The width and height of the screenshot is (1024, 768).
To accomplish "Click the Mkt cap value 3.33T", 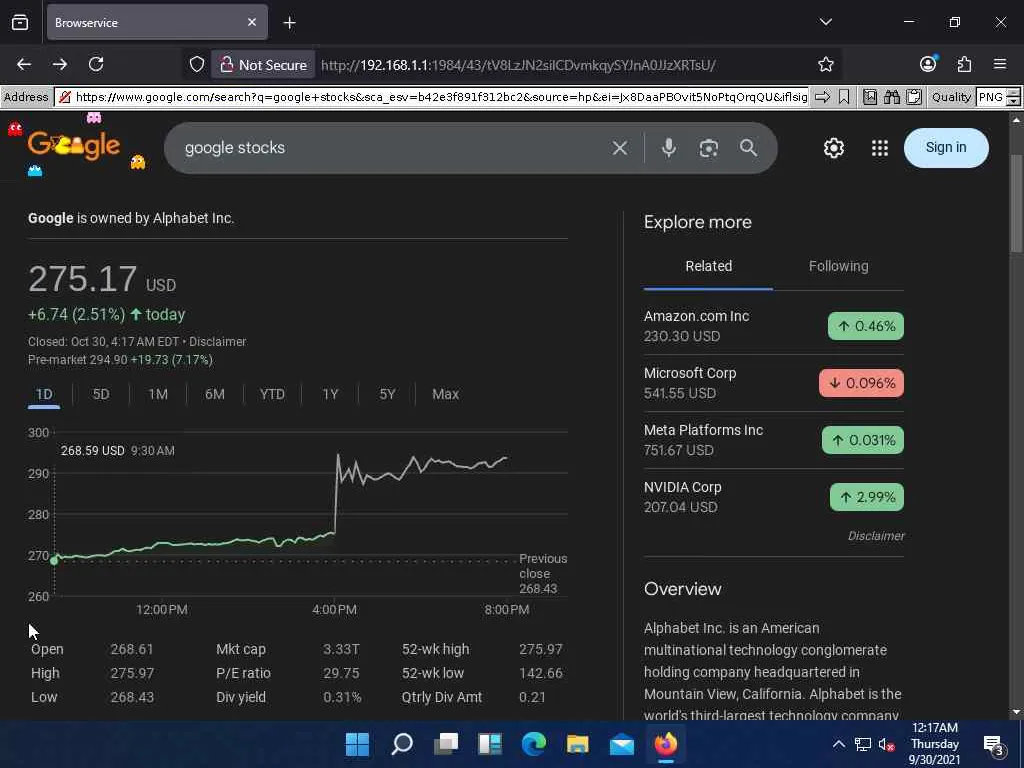I will [x=341, y=650].
